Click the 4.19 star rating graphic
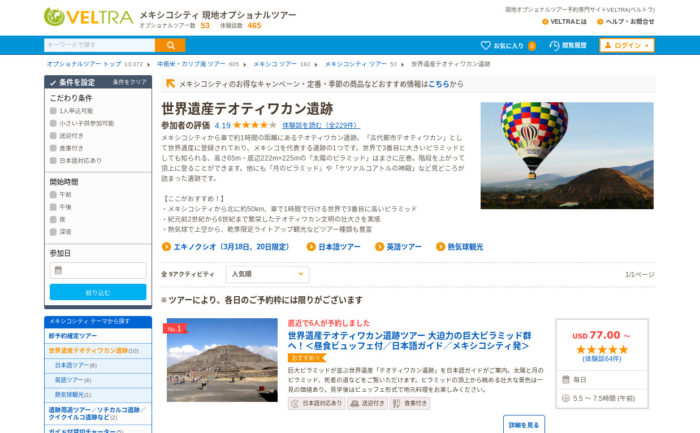The image size is (700, 433). point(254,125)
